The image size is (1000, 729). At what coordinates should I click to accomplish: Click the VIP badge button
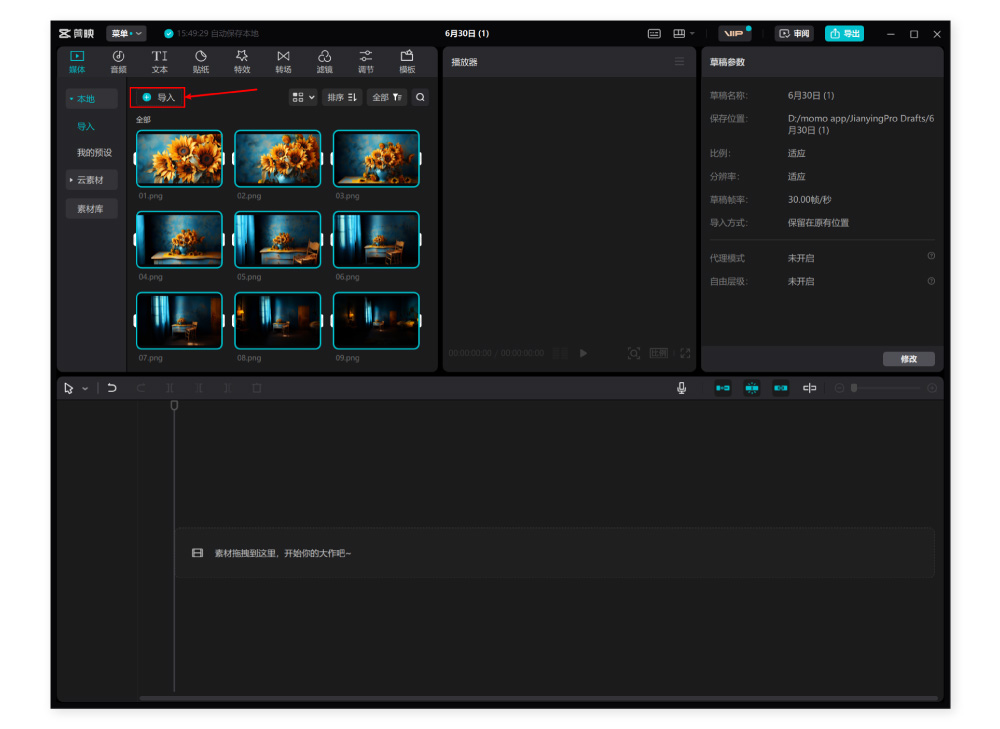point(734,33)
